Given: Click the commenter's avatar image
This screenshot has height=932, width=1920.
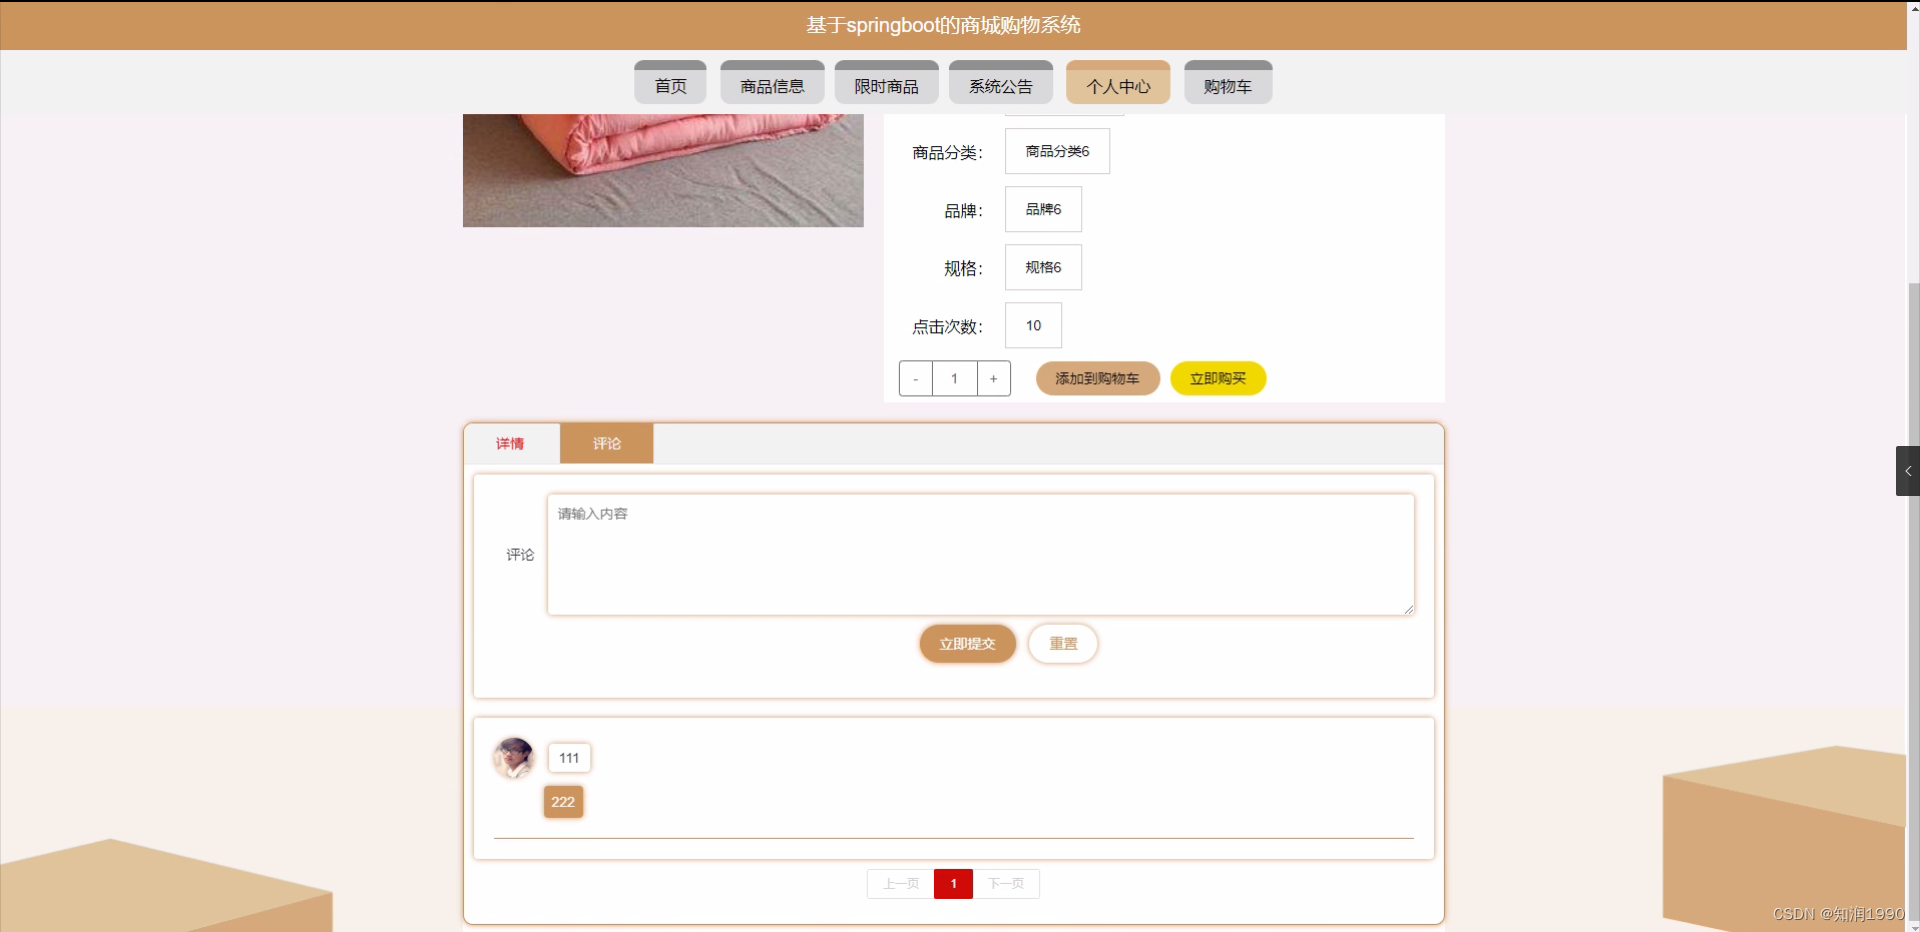Looking at the screenshot, I should [x=514, y=758].
